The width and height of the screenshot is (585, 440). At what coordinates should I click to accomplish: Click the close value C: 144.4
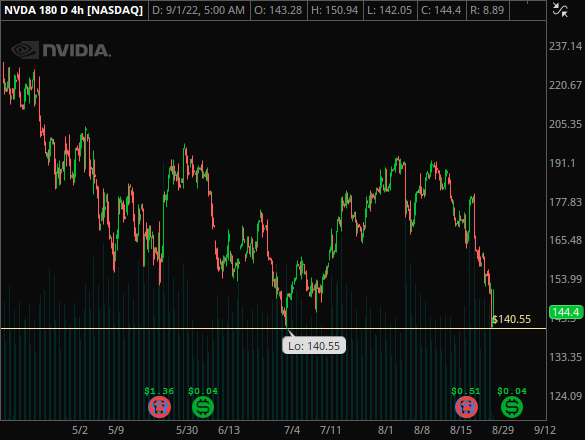pyautogui.click(x=441, y=10)
